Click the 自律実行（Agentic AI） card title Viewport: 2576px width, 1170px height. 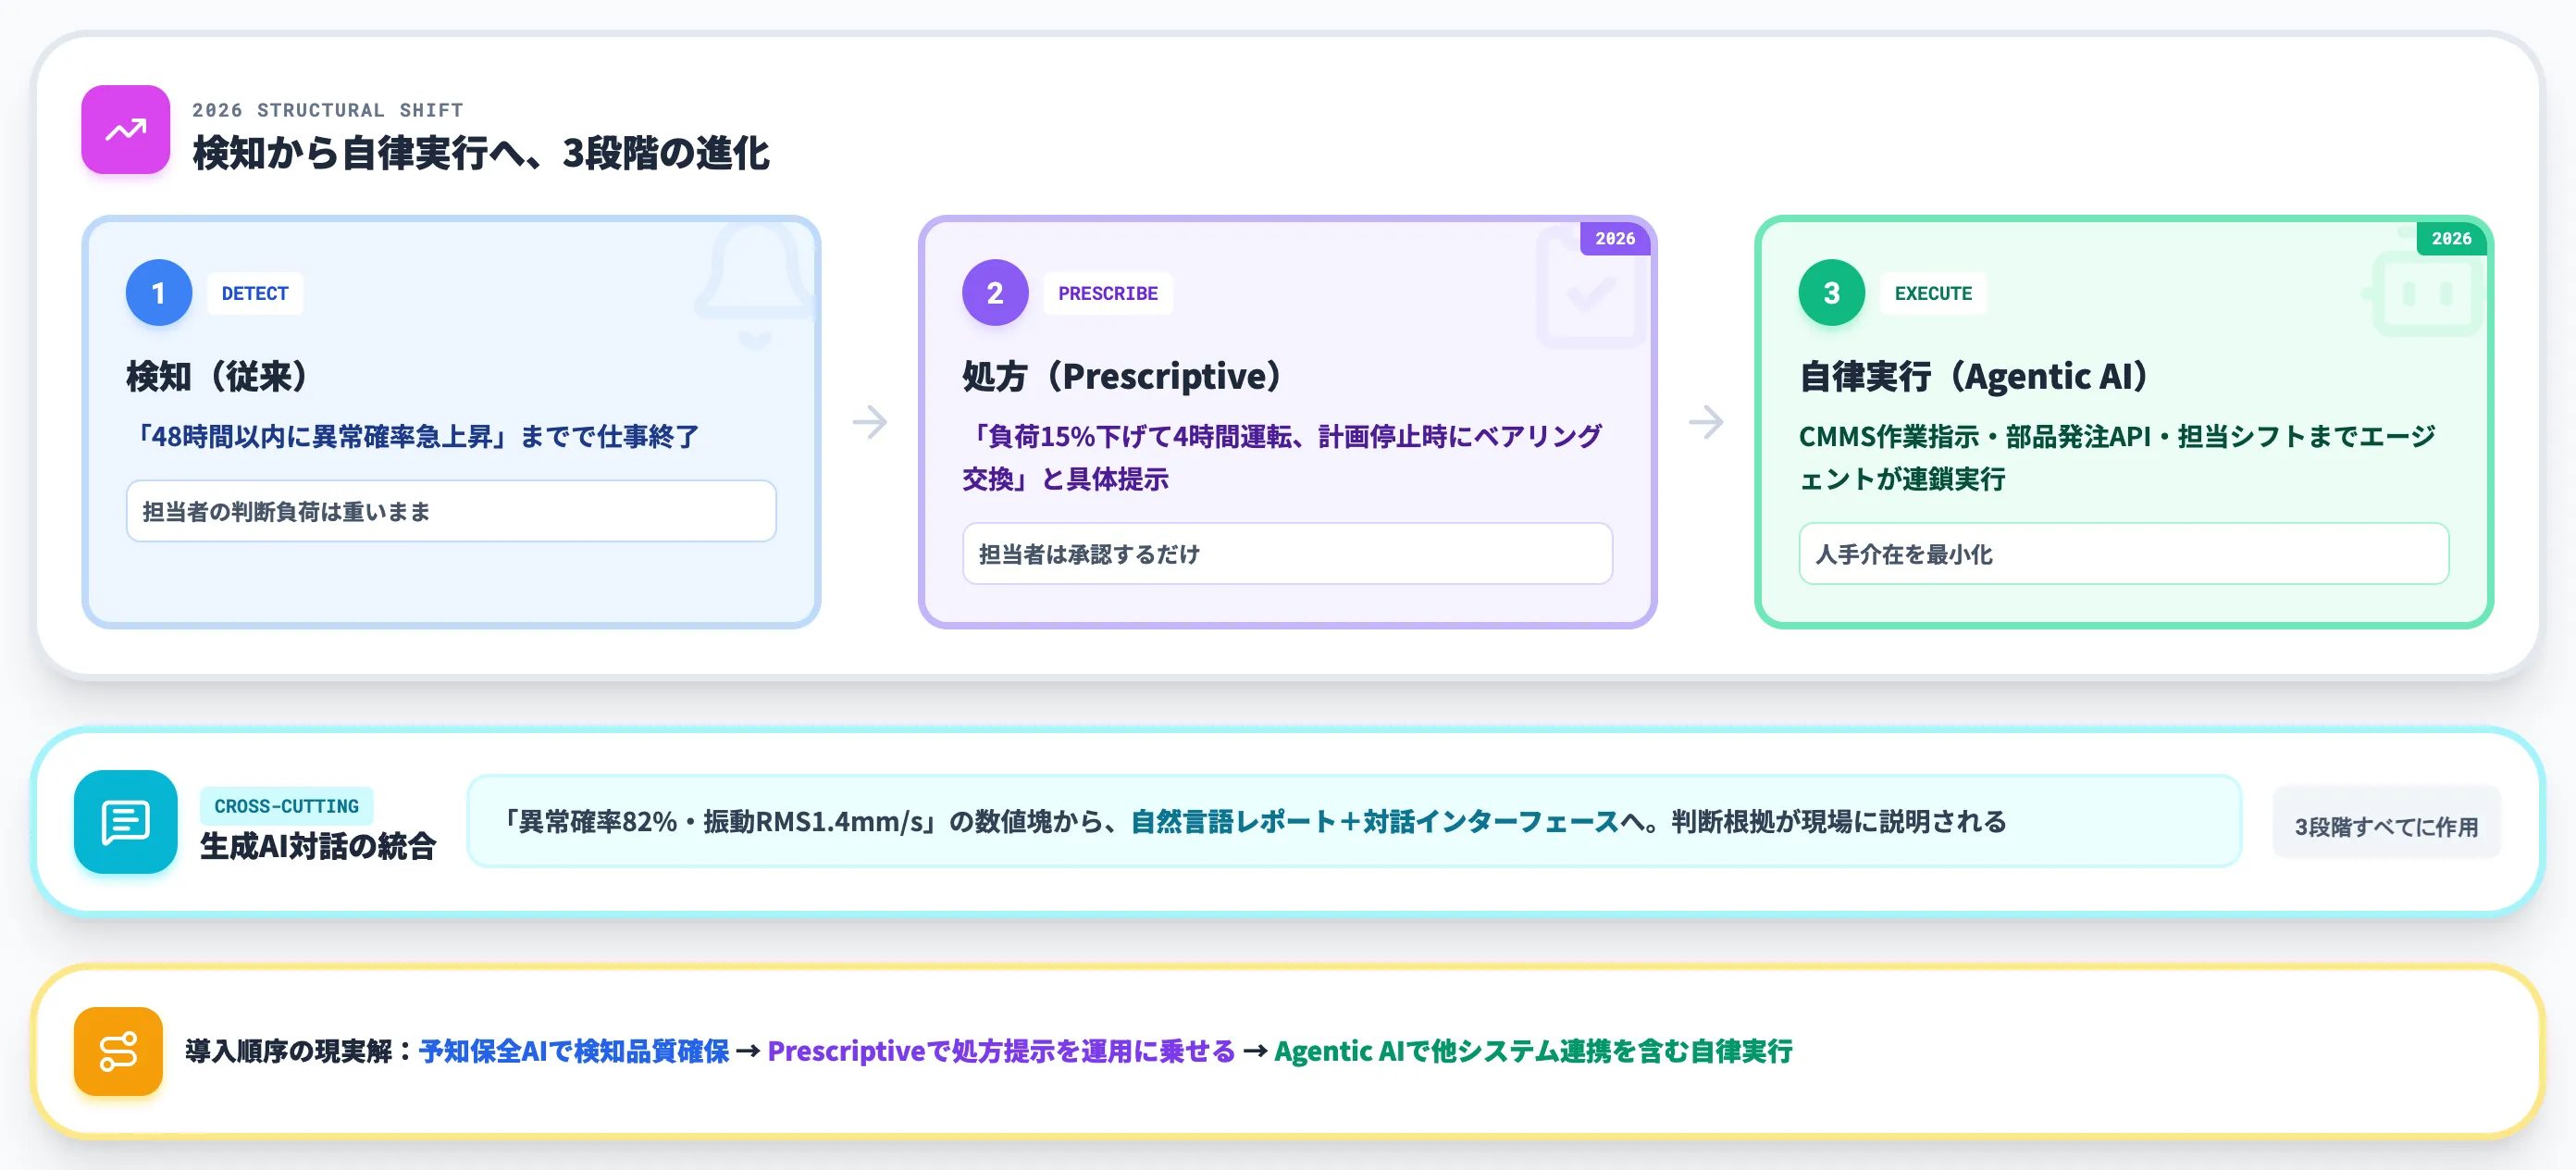(x=1975, y=376)
